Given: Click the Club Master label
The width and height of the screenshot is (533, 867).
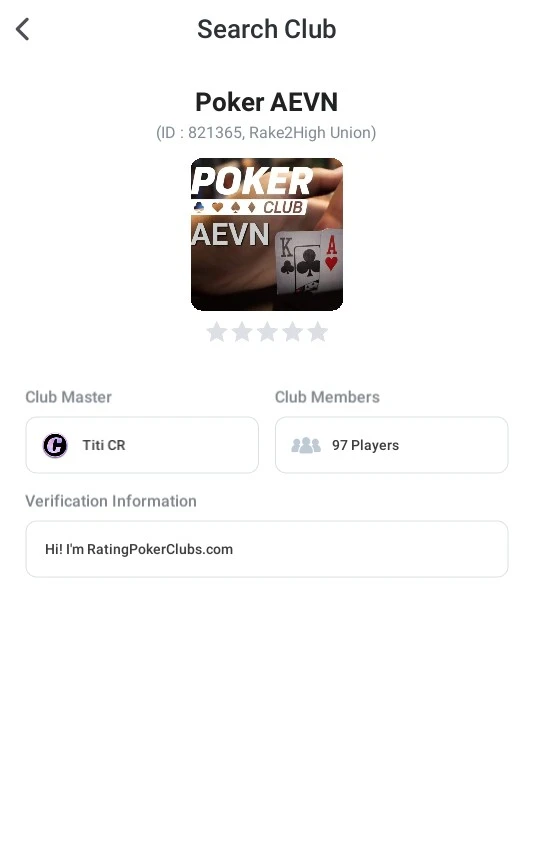Looking at the screenshot, I should pos(69,397).
